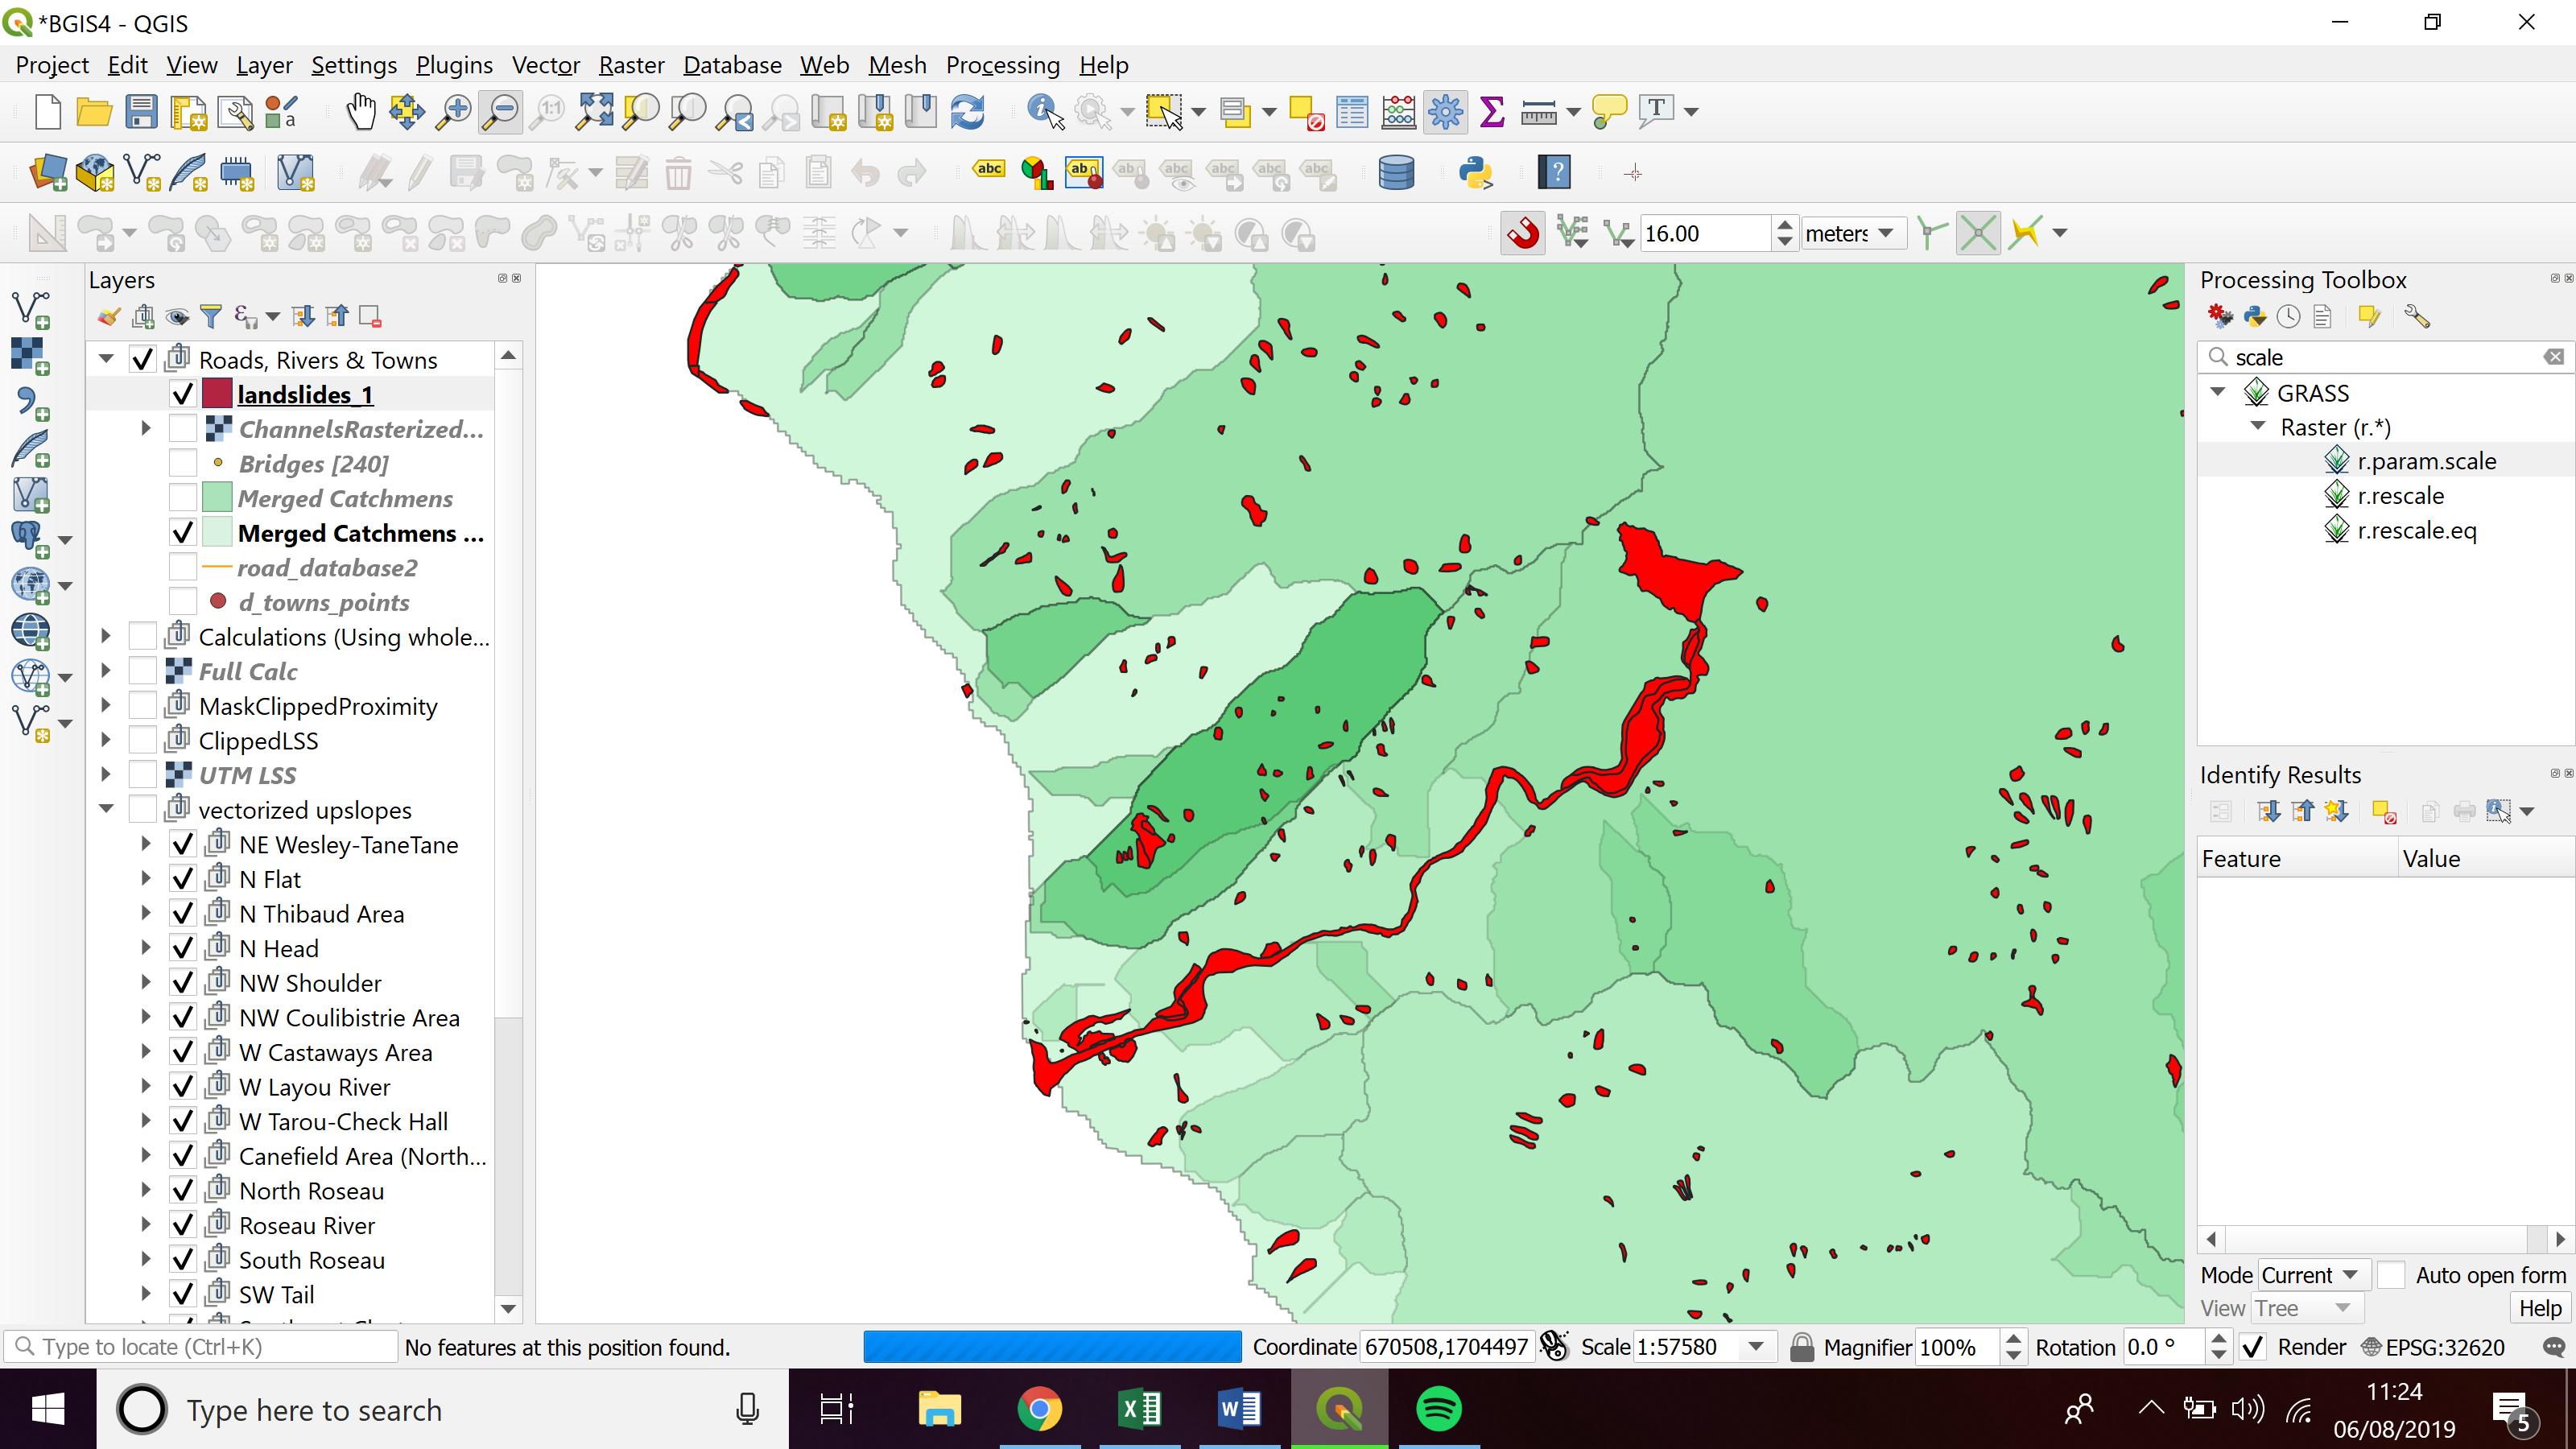Viewport: 2576px width, 1449px height.
Task: Click the Zoom Full extent icon
Action: (594, 111)
